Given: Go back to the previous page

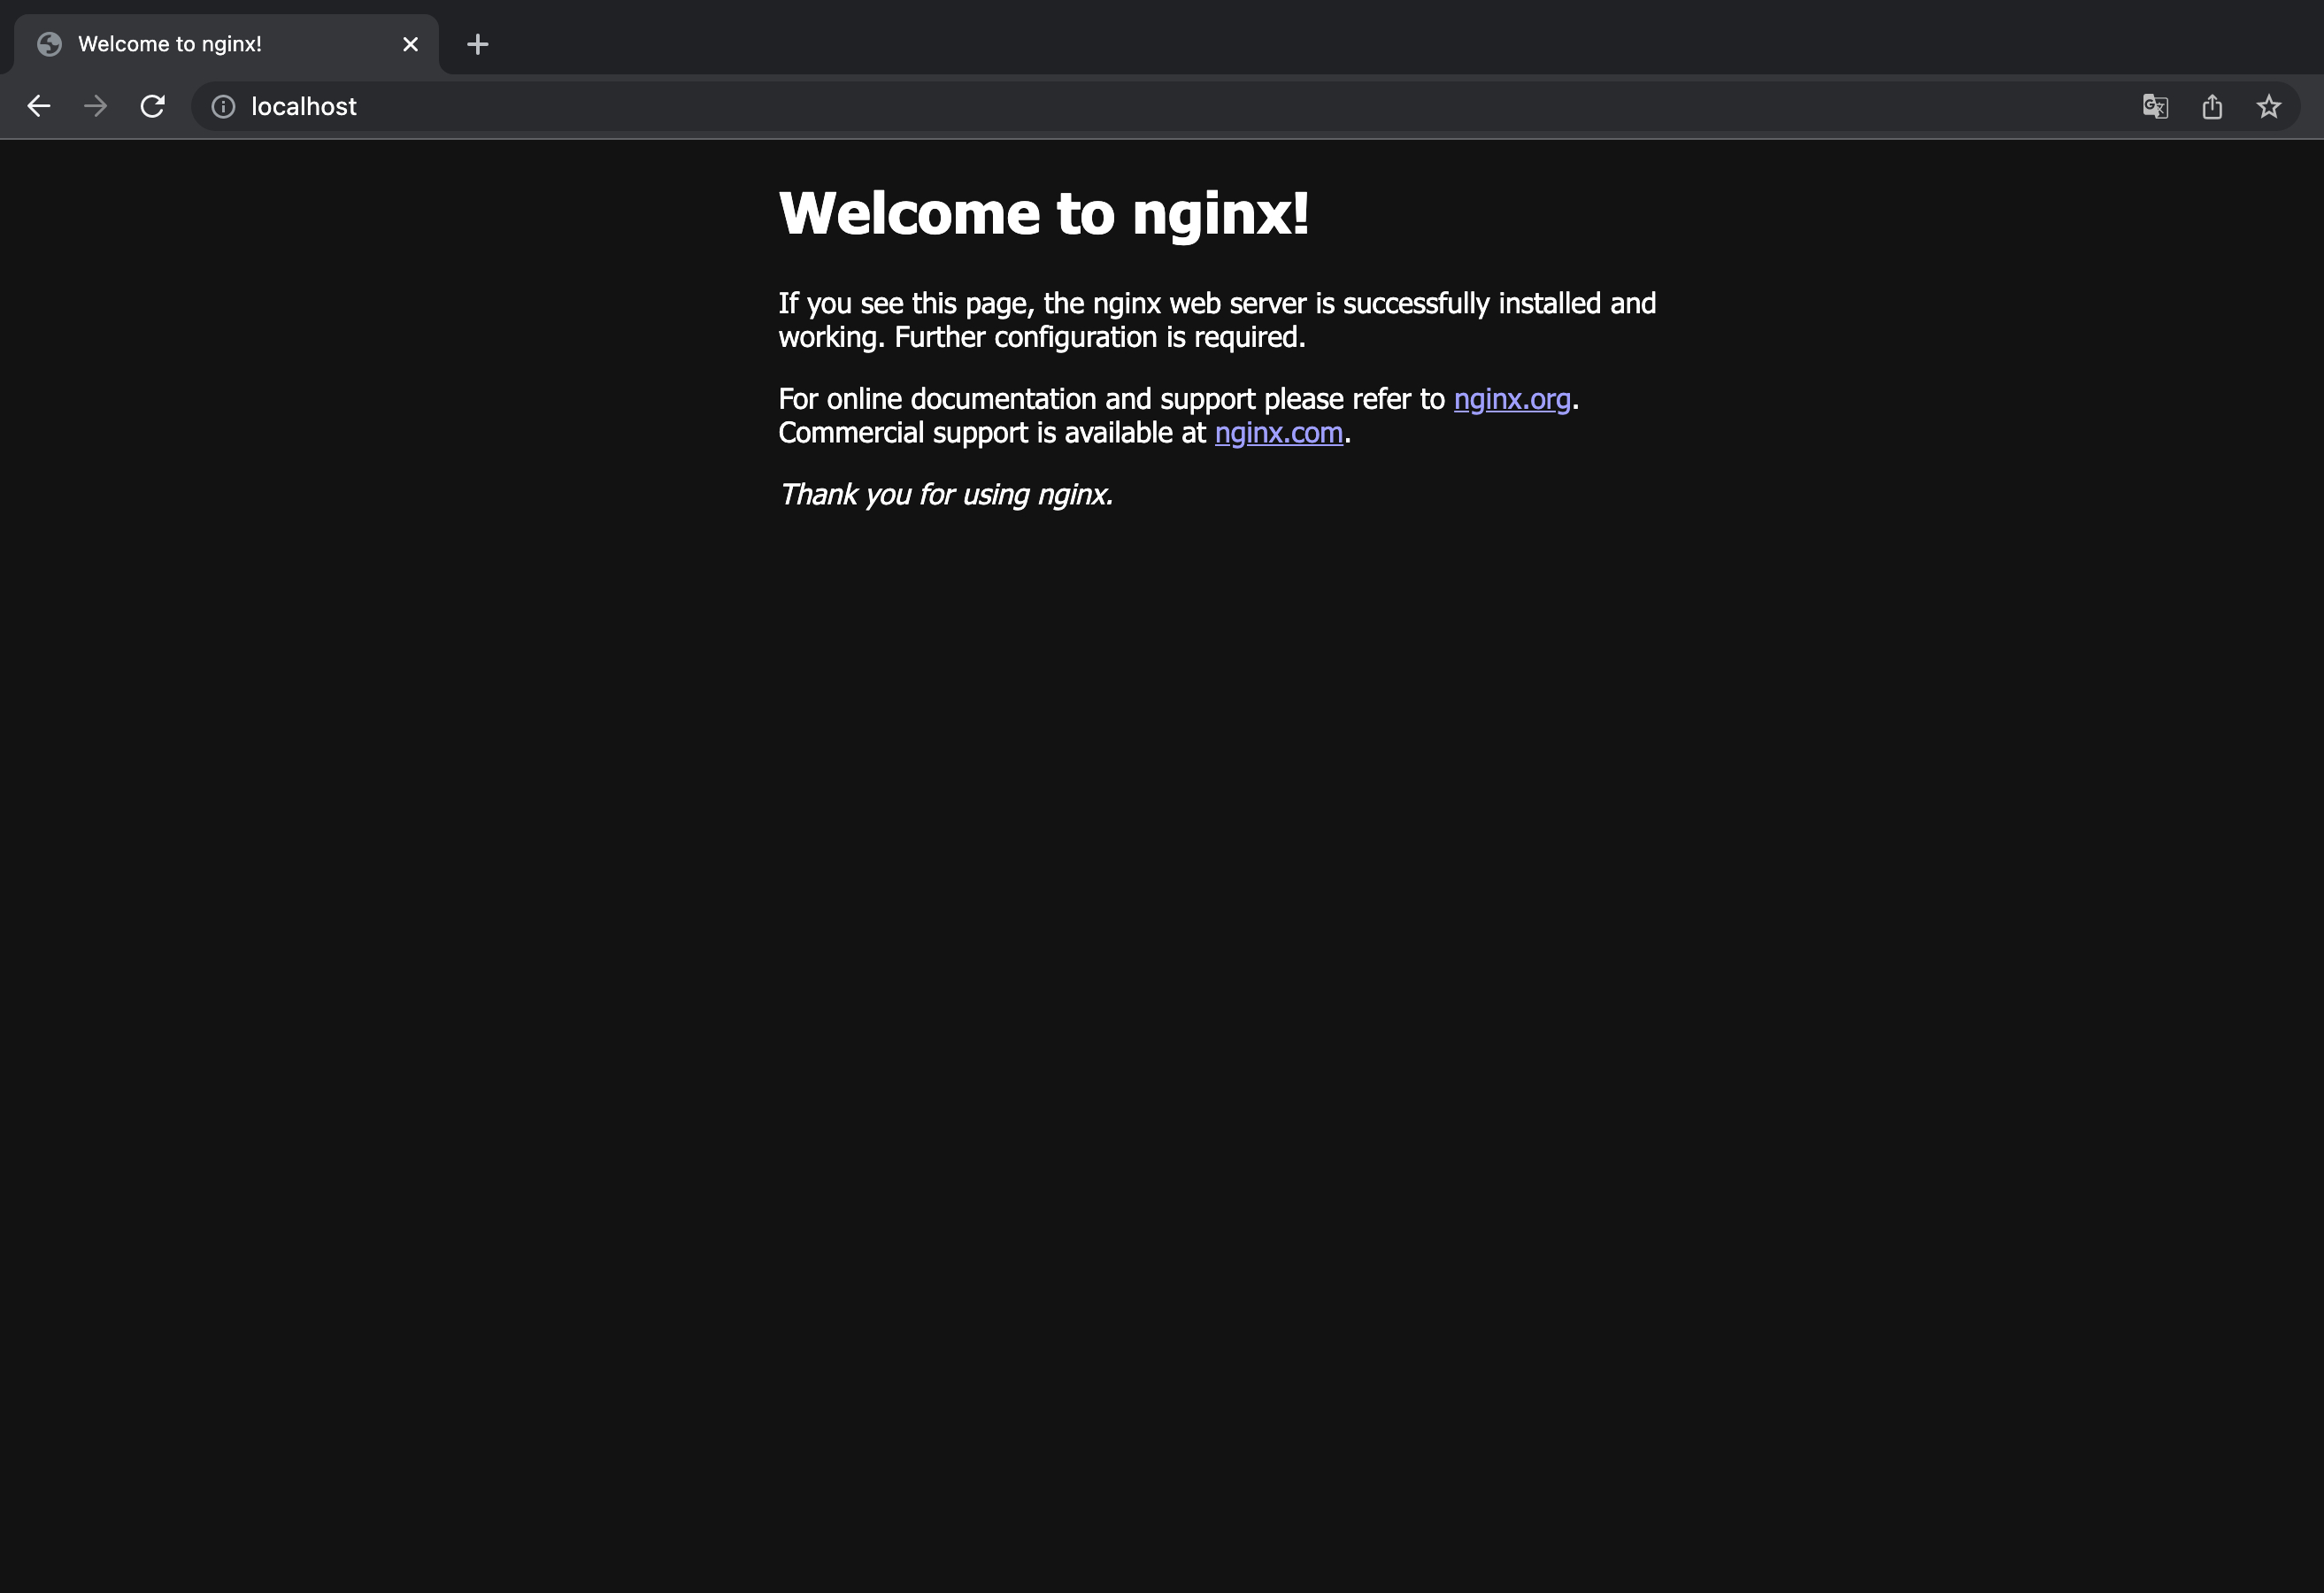Looking at the screenshot, I should pyautogui.click(x=38, y=106).
